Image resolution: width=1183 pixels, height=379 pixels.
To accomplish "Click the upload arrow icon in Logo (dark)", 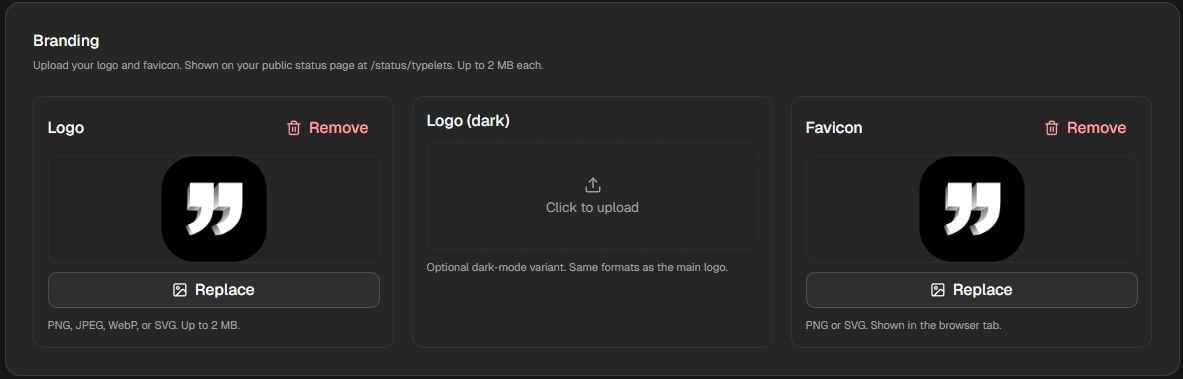I will (592, 185).
